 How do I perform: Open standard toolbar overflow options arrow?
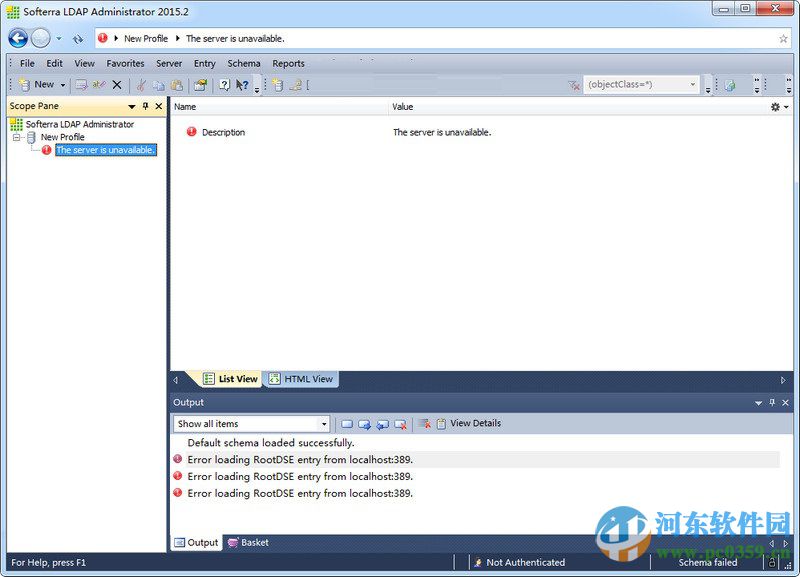click(257, 89)
